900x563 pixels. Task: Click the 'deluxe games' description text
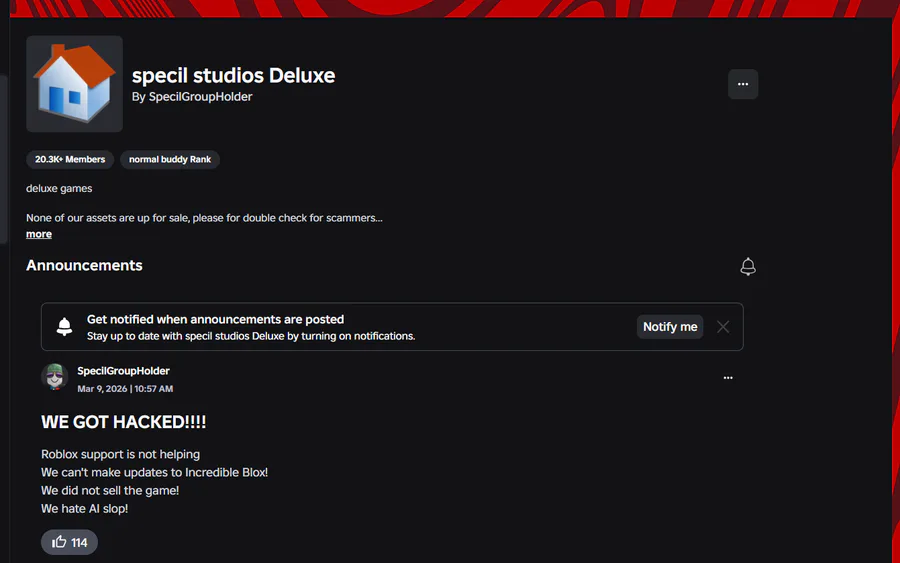point(59,189)
